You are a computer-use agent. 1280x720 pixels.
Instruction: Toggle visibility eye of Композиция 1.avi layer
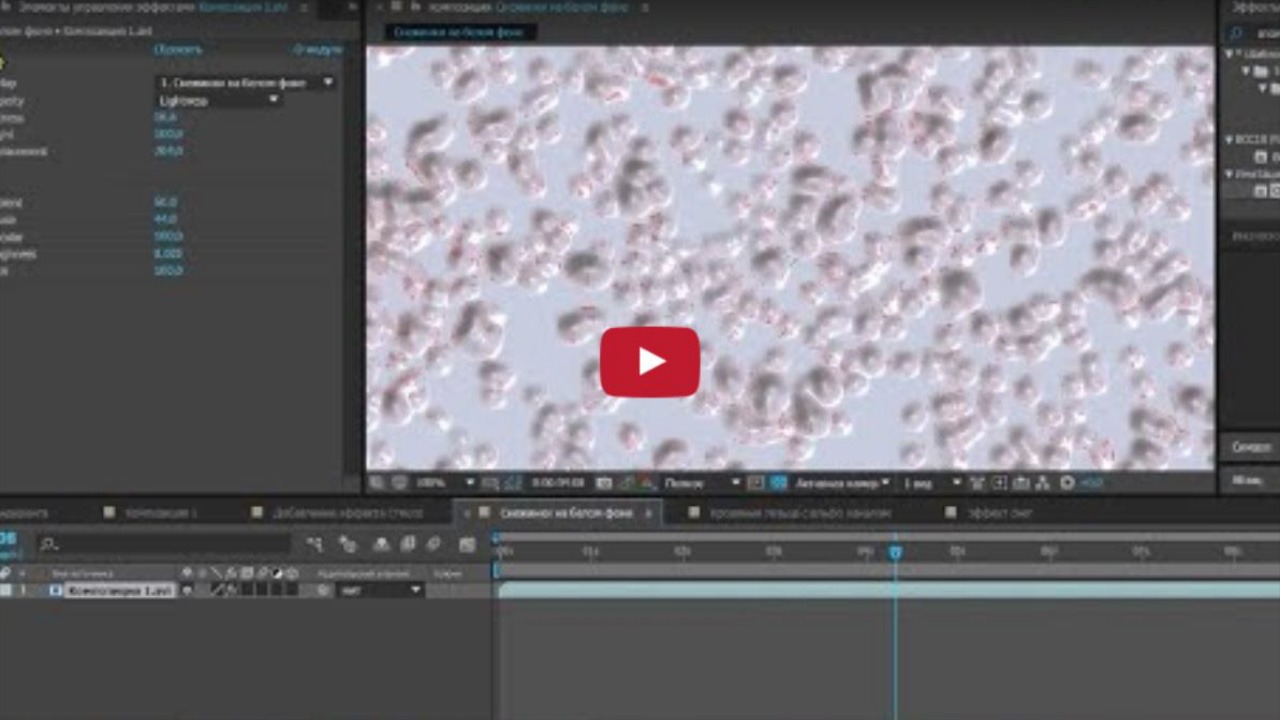[x=5, y=590]
